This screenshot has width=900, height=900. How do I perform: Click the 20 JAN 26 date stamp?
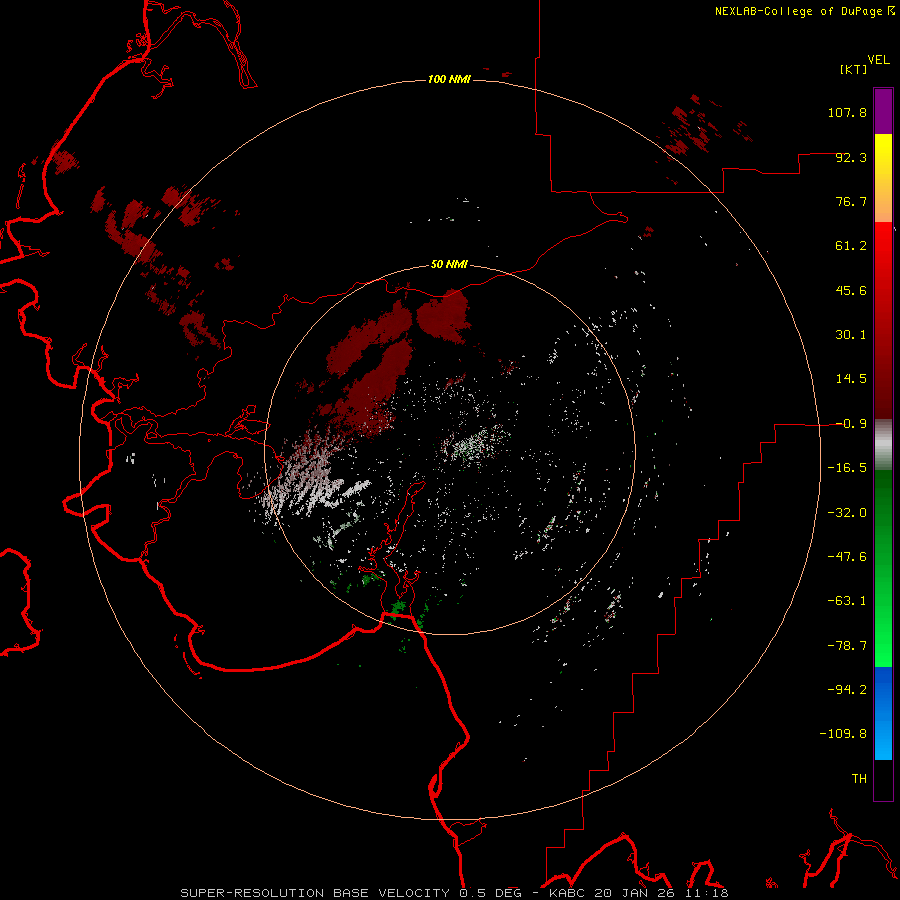(x=633, y=893)
